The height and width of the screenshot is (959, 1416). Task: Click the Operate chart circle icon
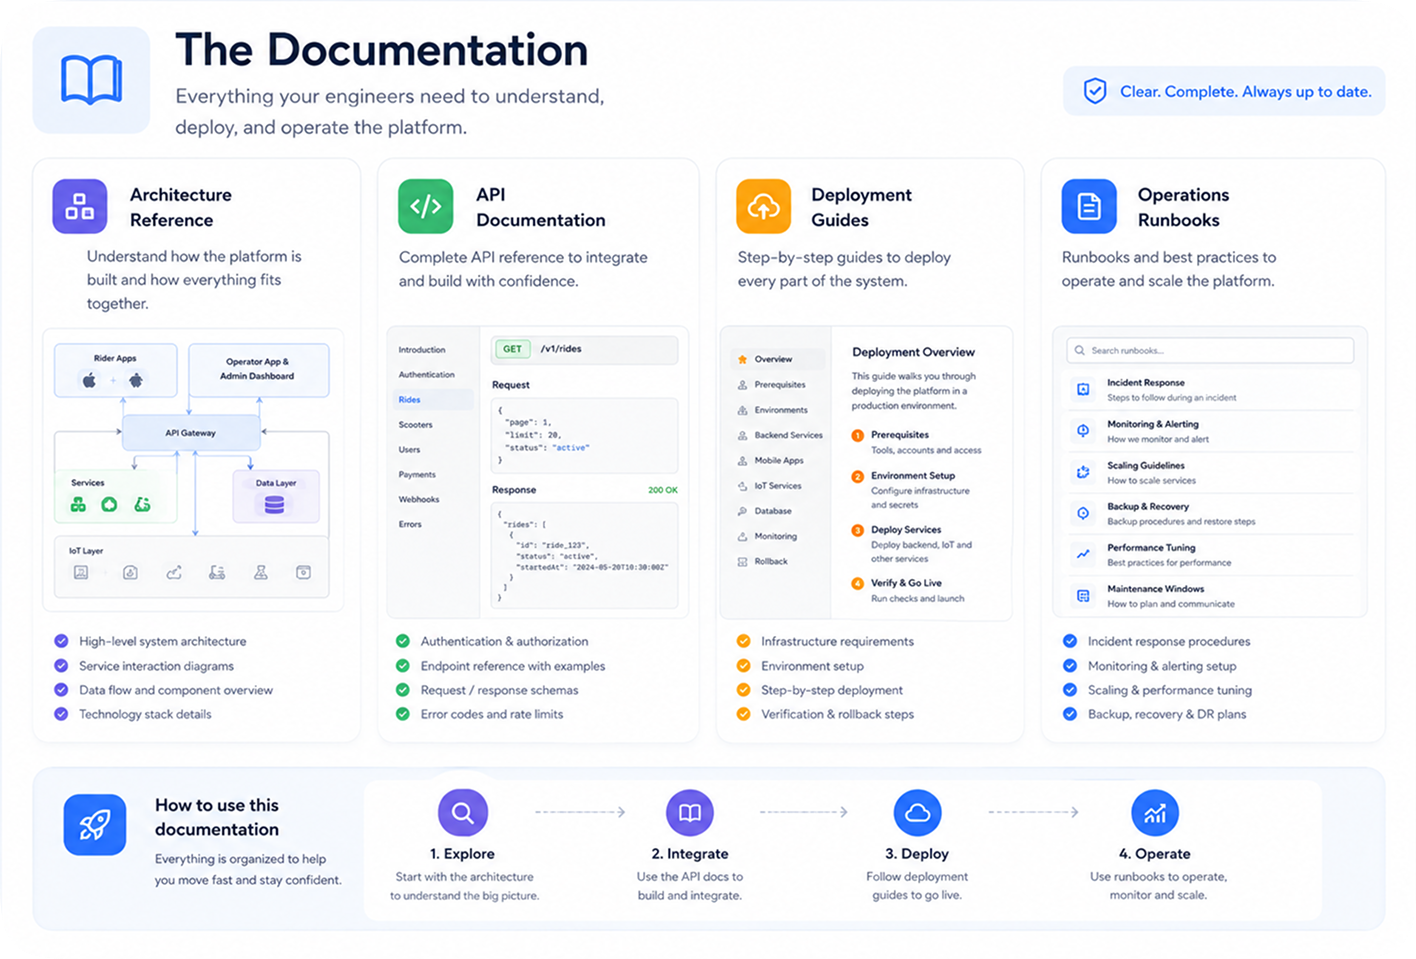pos(1155,813)
